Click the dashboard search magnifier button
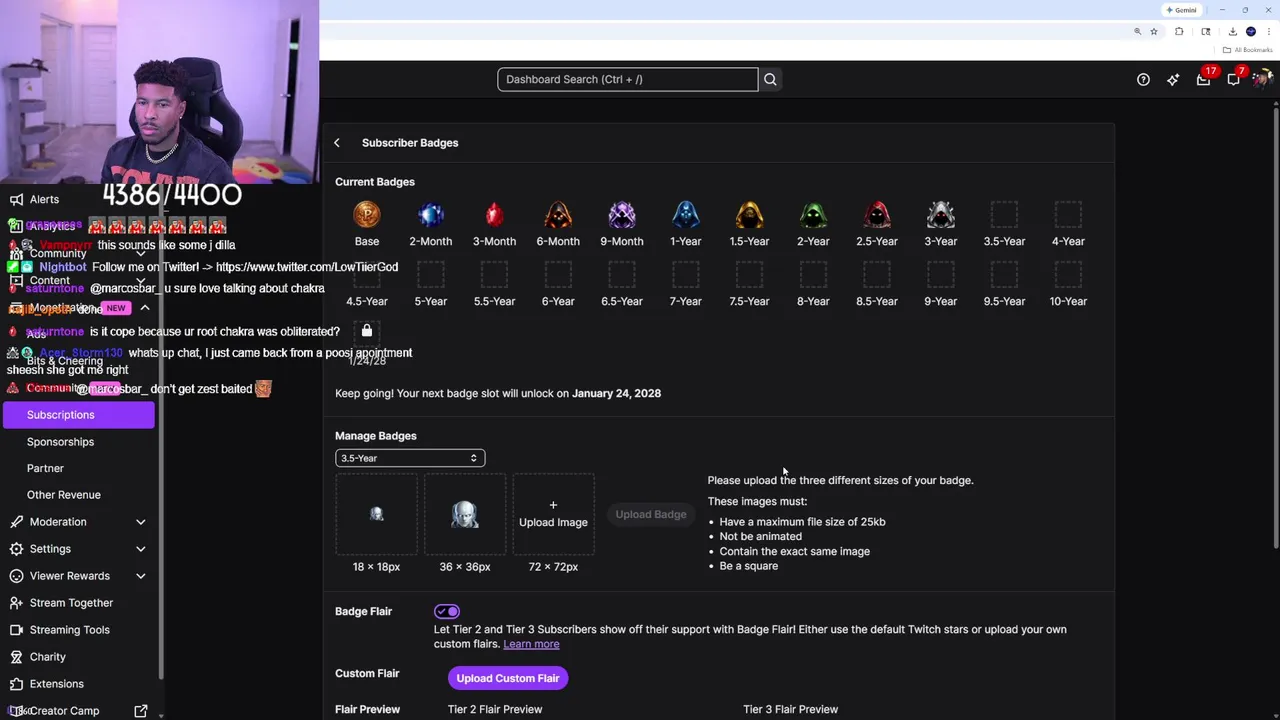1280x720 pixels. [x=770, y=79]
